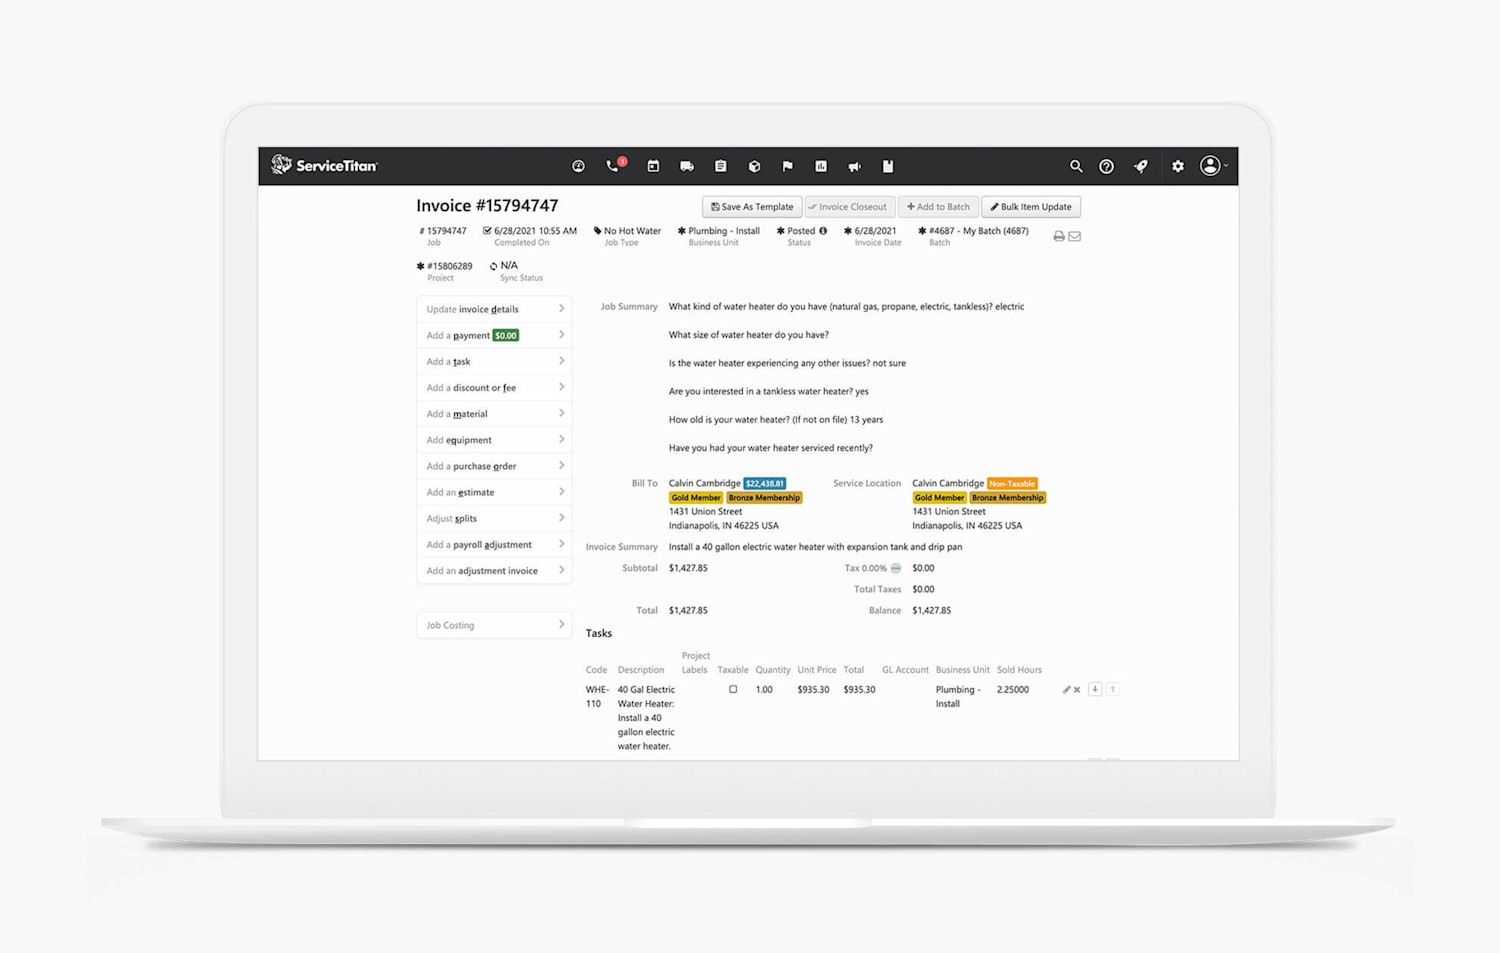The image size is (1500, 953).
Task: Expand the Job Costing panel
Action: pyautogui.click(x=494, y=624)
